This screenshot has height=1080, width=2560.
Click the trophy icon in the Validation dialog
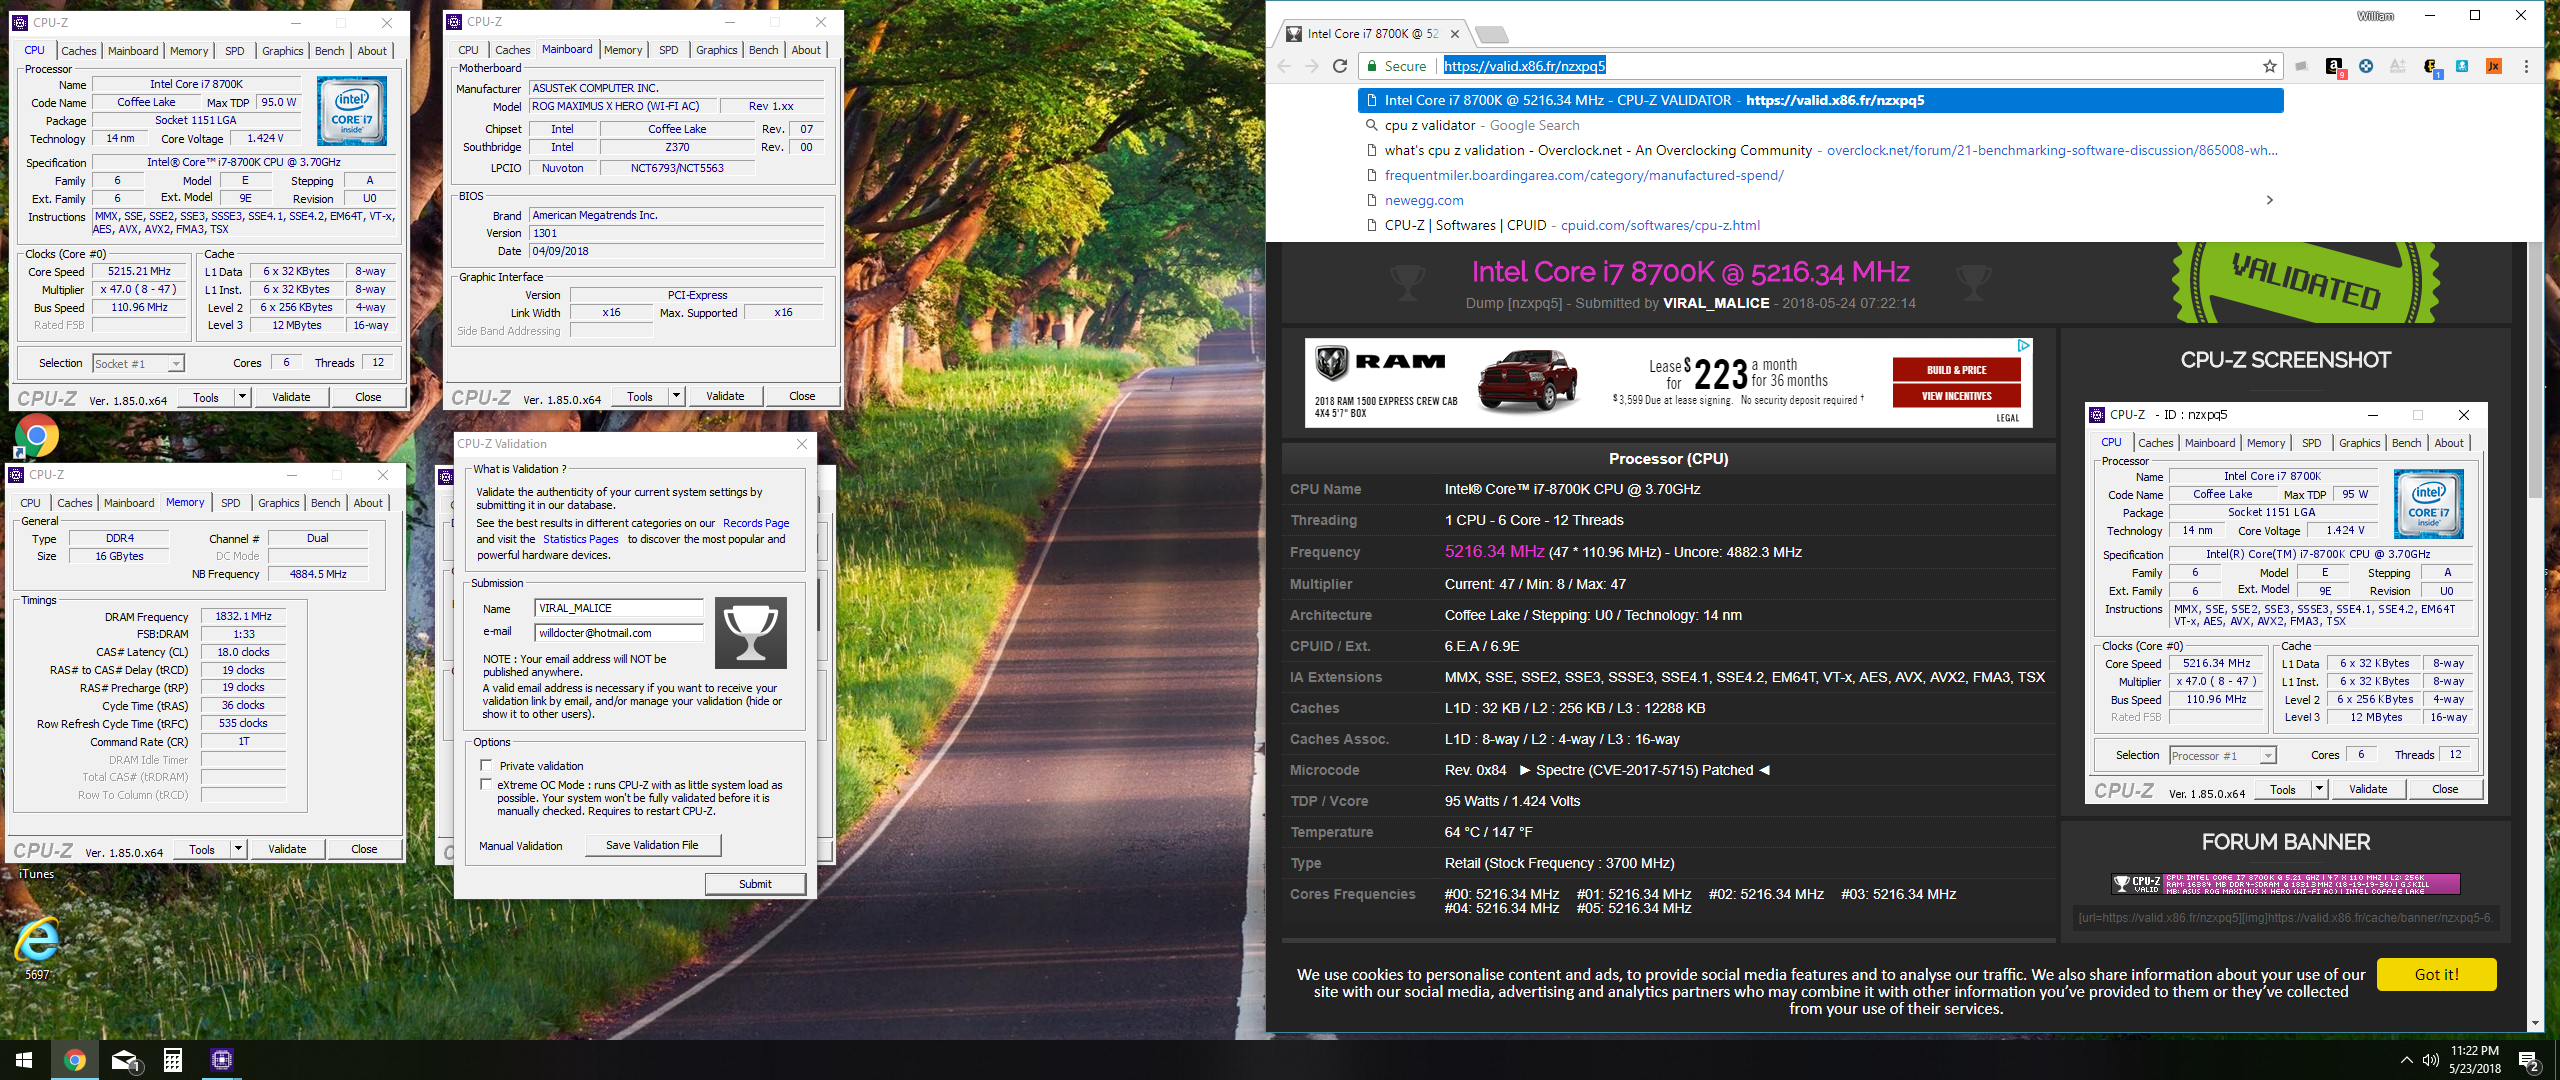pos(751,633)
